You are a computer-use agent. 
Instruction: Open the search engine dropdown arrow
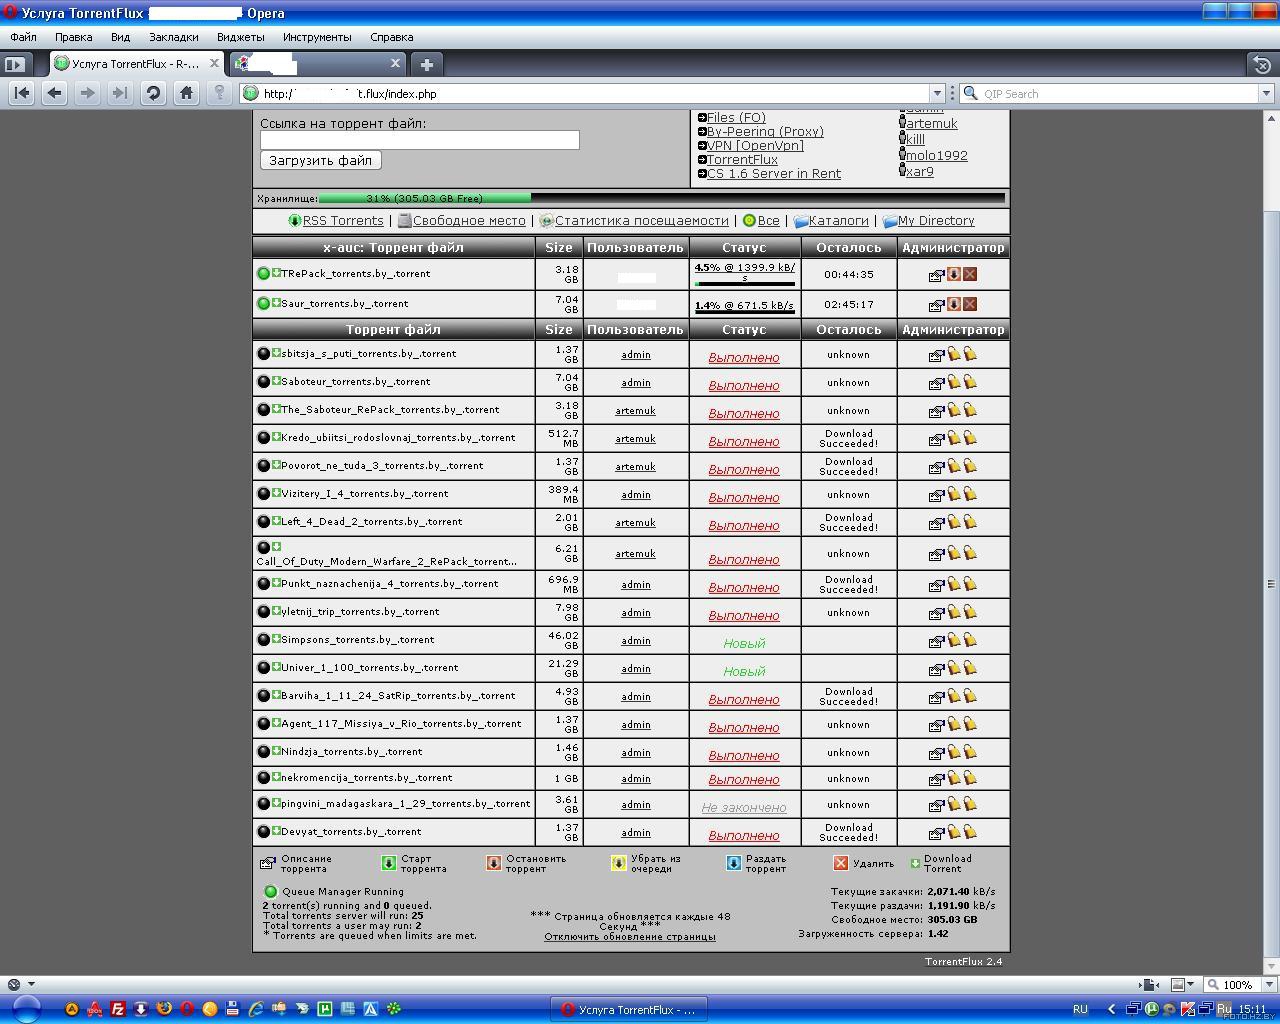pos(1265,93)
